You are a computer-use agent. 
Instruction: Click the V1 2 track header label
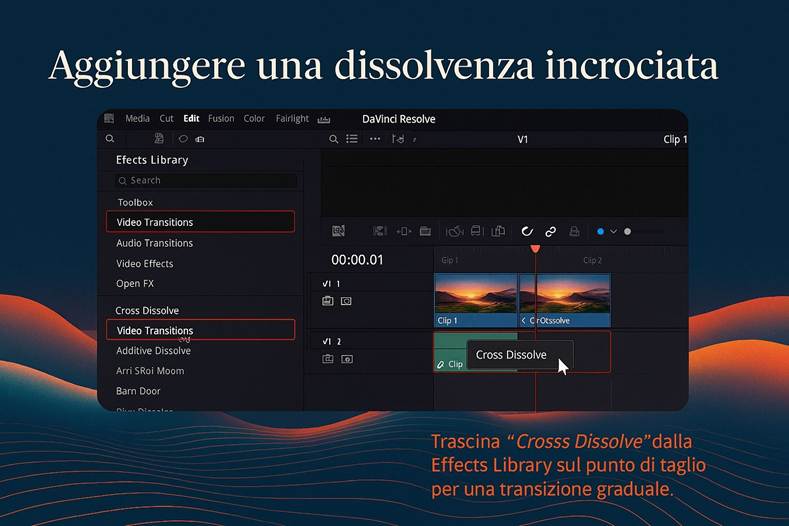(x=332, y=342)
